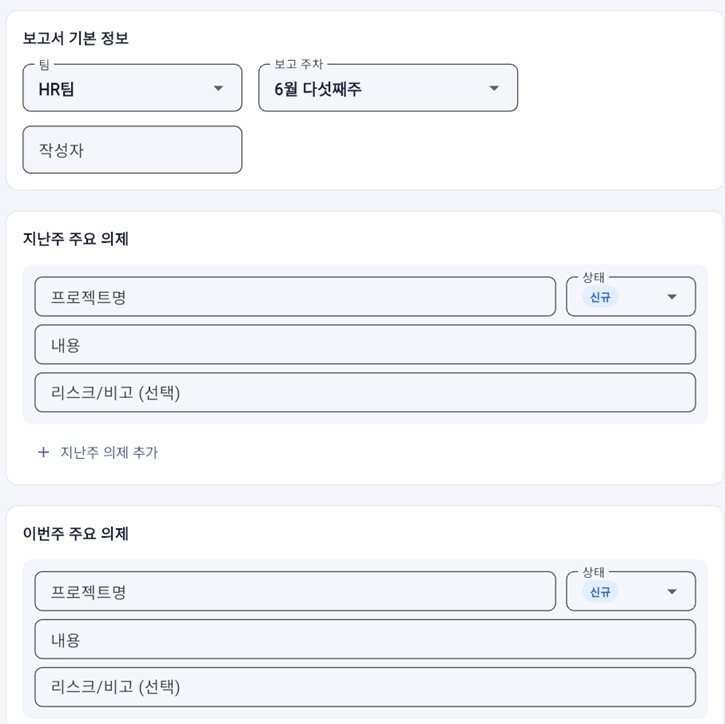Click 프로젝트명 field in 이번주 주요 의제
The height and width of the screenshot is (724, 725).
pos(295,591)
